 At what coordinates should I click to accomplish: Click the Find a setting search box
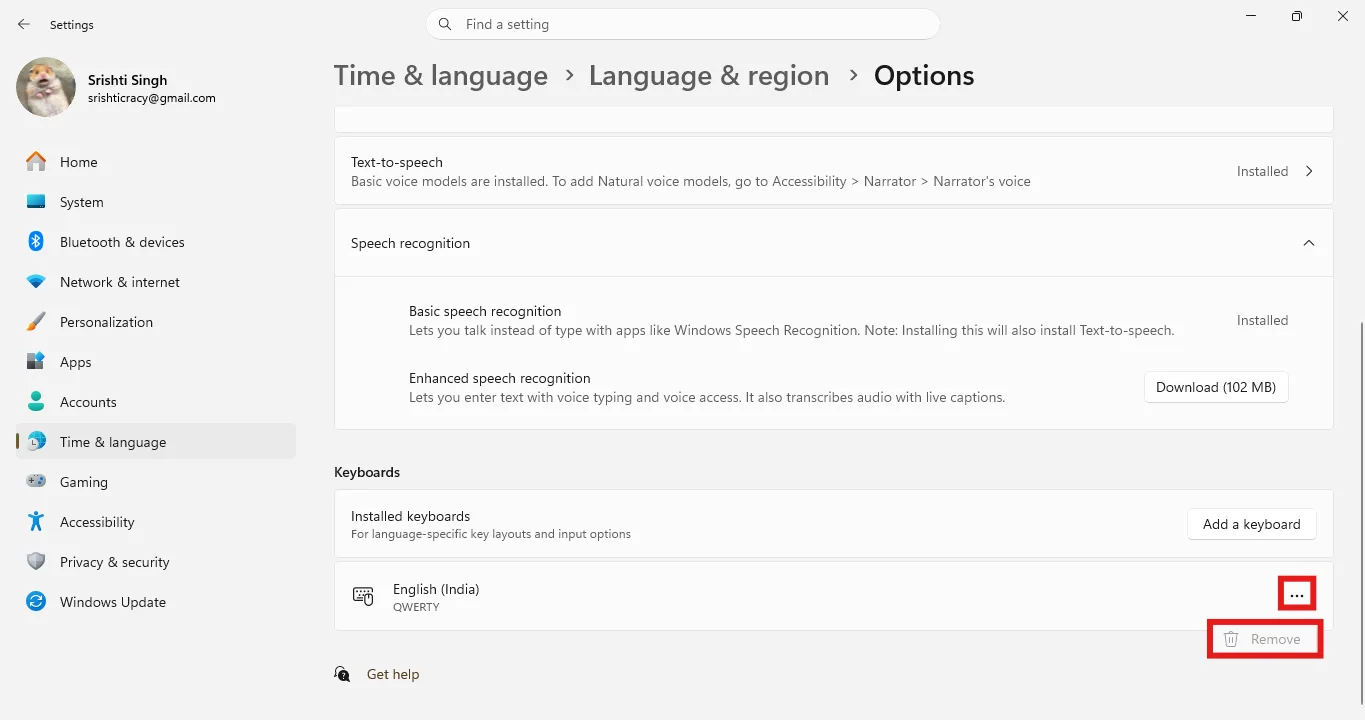point(683,24)
